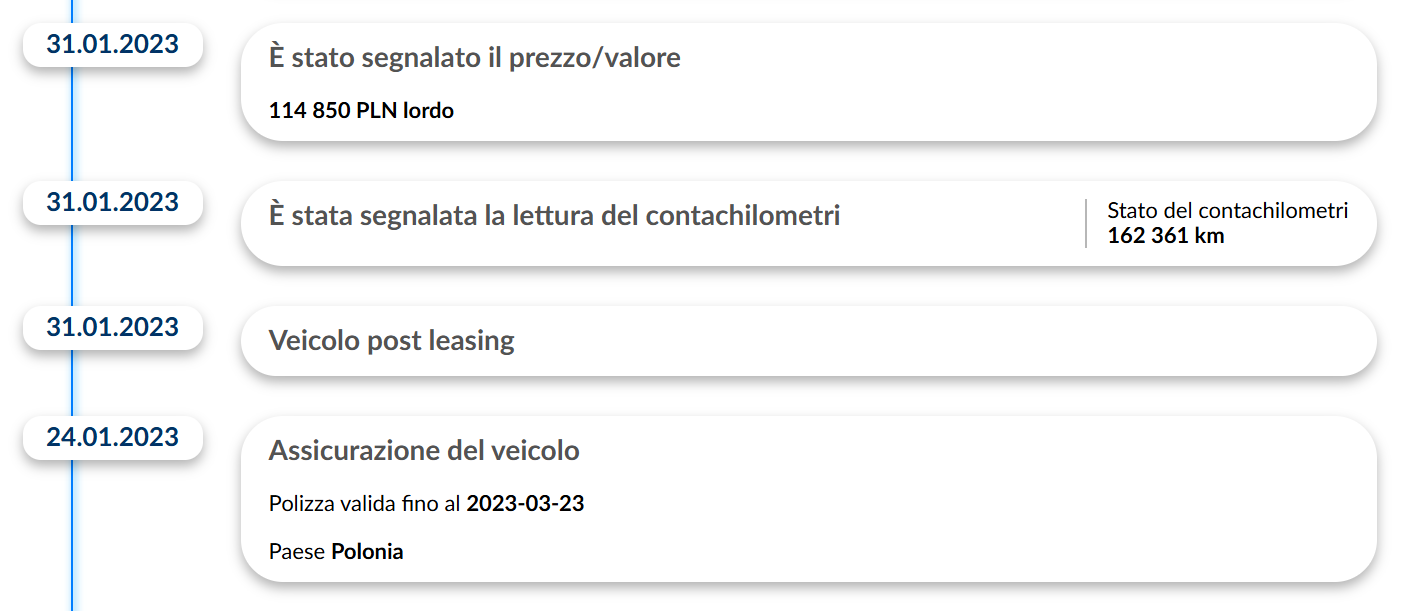The width and height of the screenshot is (1402, 611).
Task: Select the "È stato segnalato il prezzo/valore" heading
Action: coord(474,58)
